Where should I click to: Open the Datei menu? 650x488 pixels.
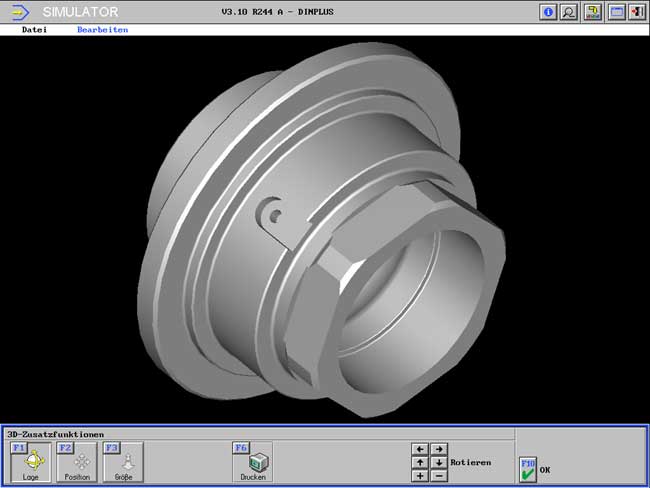pyautogui.click(x=34, y=30)
